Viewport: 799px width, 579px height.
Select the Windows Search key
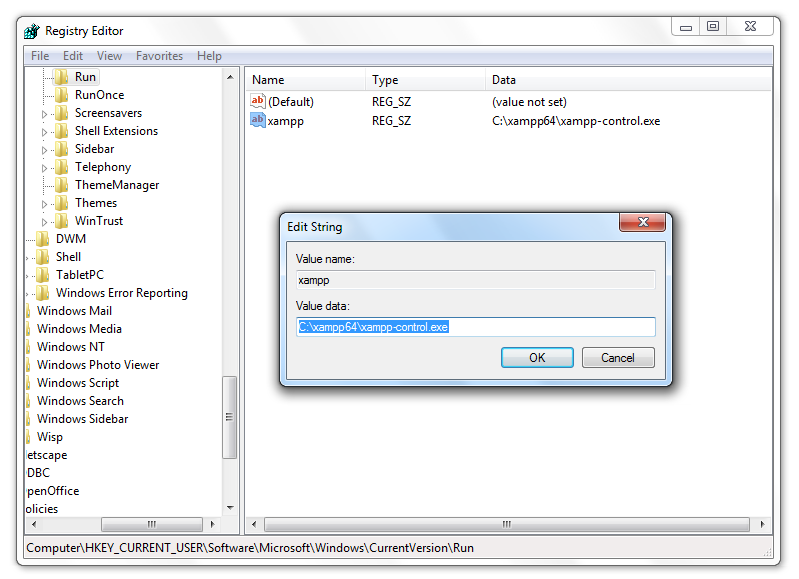[80, 401]
